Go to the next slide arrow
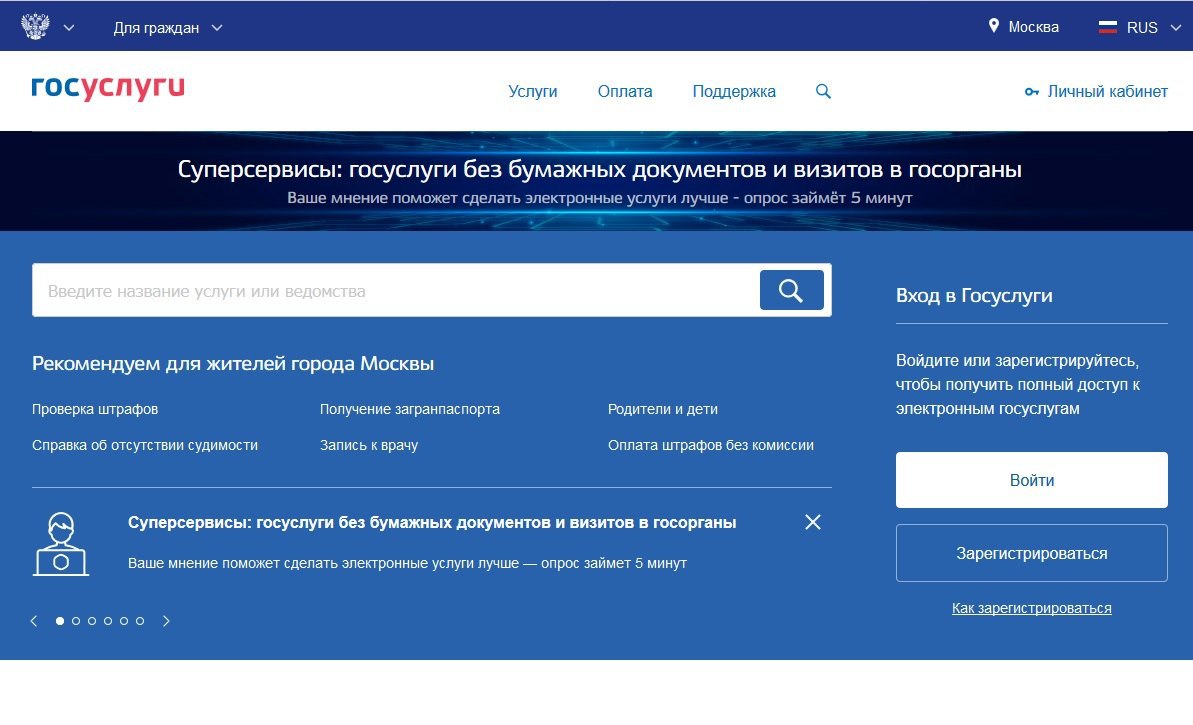Viewport: 1193px width, 725px height. tap(166, 621)
